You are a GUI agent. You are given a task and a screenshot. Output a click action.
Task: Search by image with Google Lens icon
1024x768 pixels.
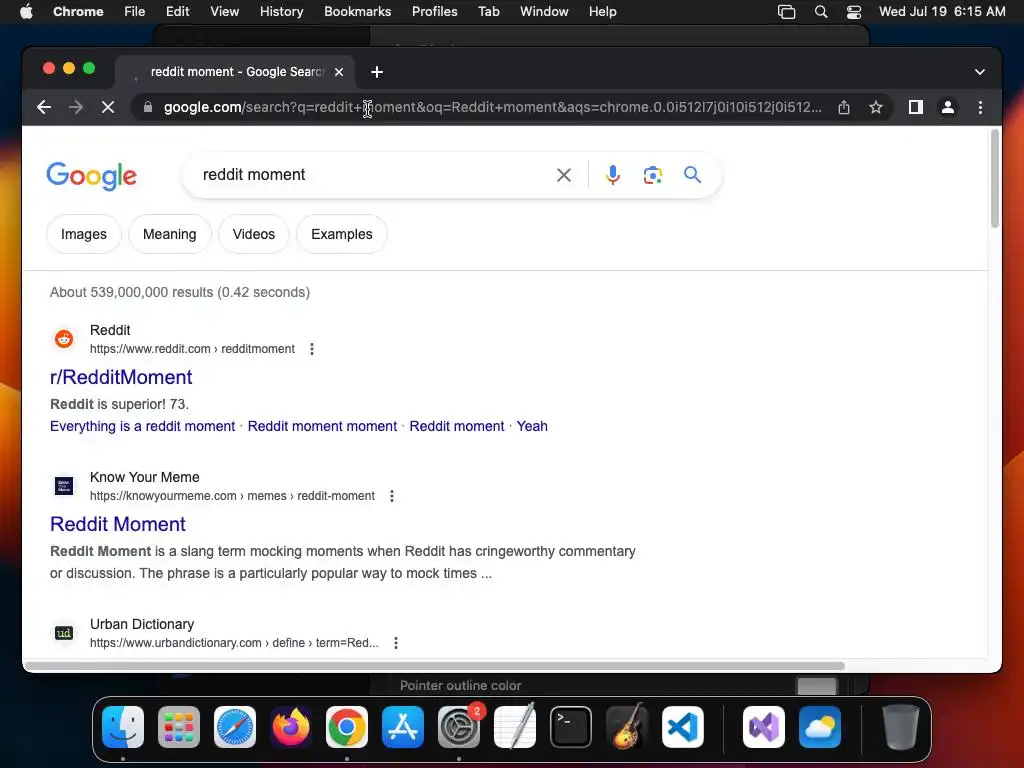coord(652,175)
